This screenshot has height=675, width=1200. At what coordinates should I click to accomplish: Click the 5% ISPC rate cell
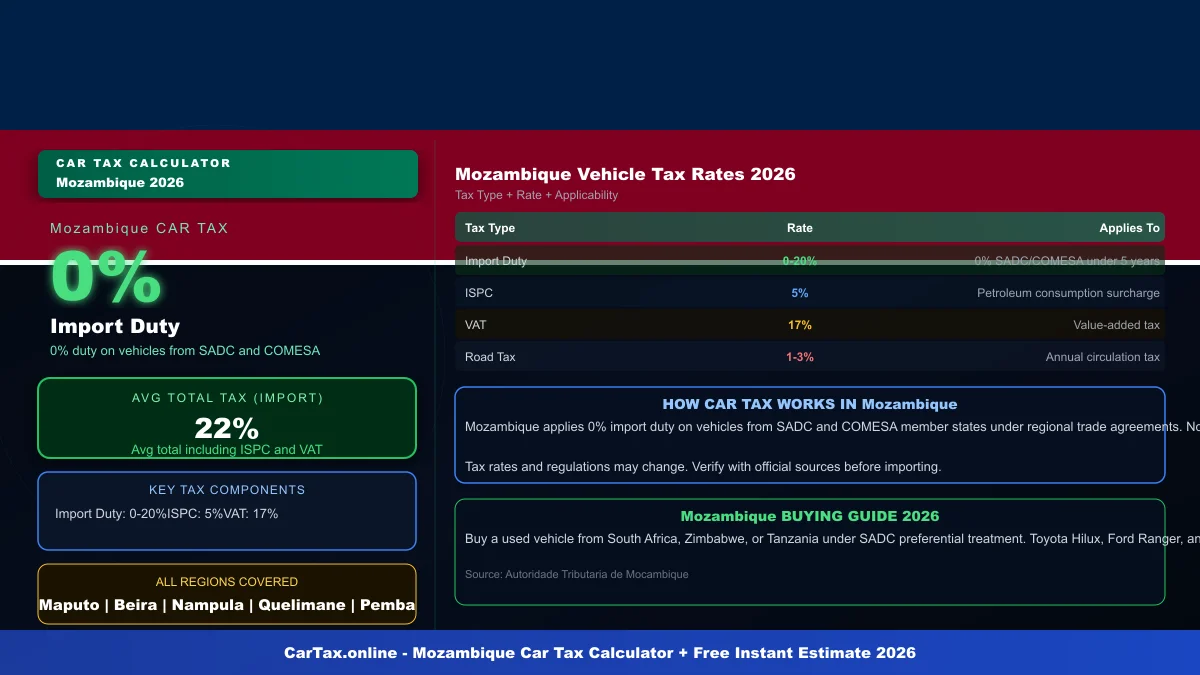(800, 293)
